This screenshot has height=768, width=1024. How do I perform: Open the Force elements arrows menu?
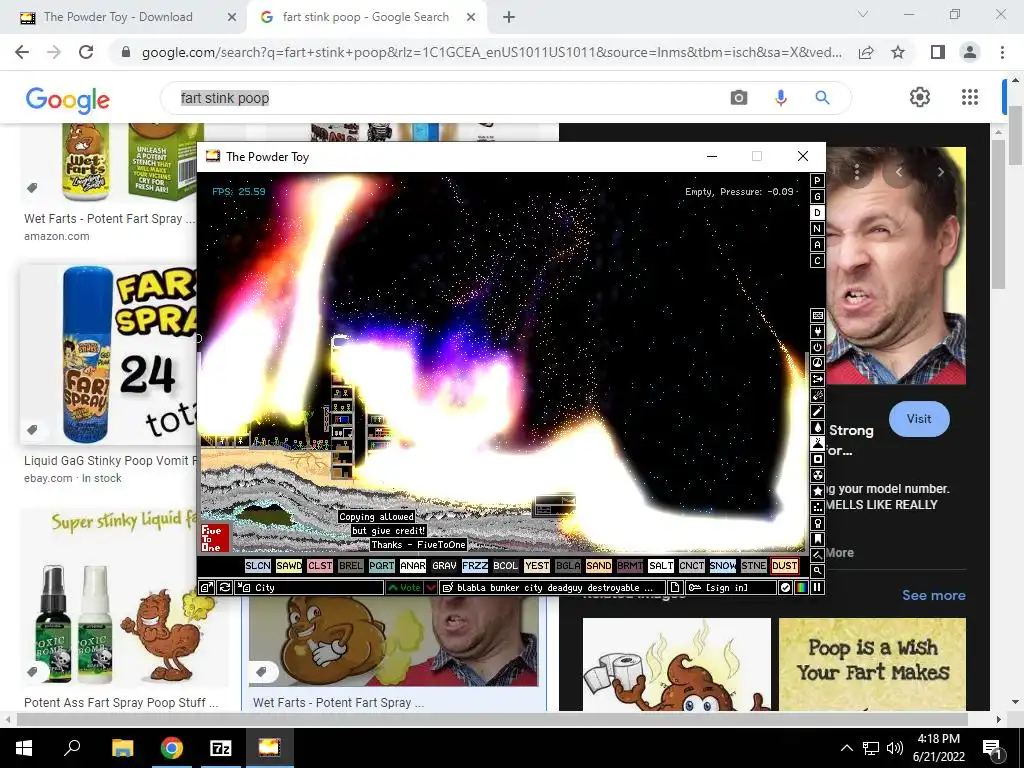click(817, 379)
